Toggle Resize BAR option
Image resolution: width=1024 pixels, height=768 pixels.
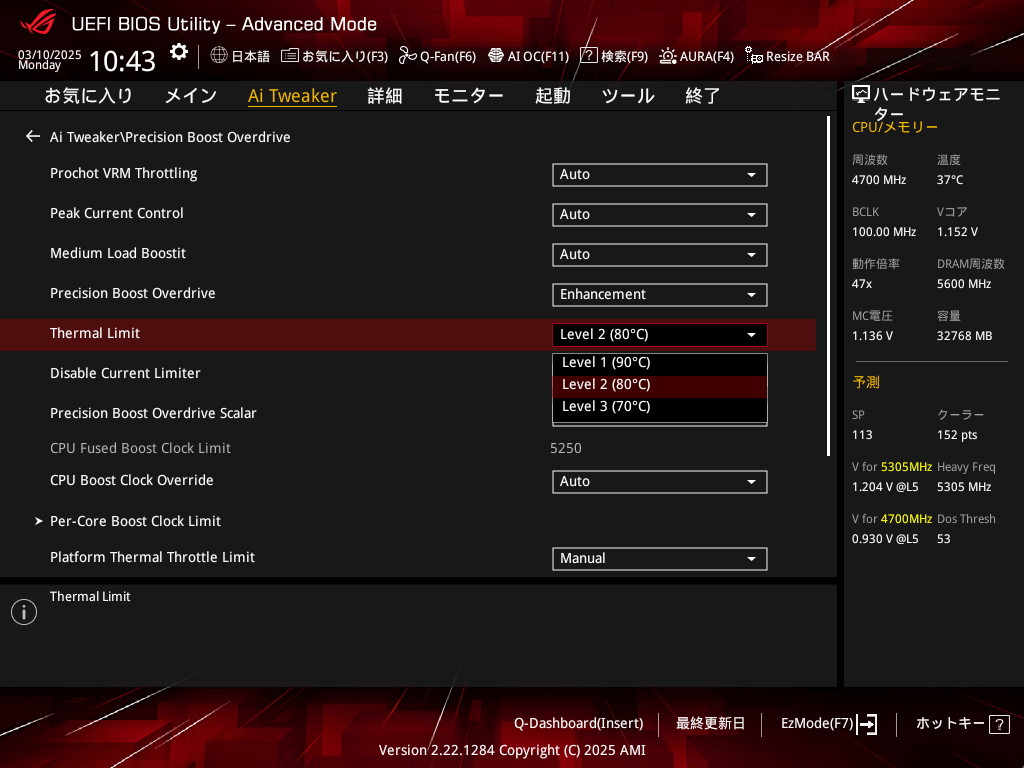pyautogui.click(x=787, y=56)
